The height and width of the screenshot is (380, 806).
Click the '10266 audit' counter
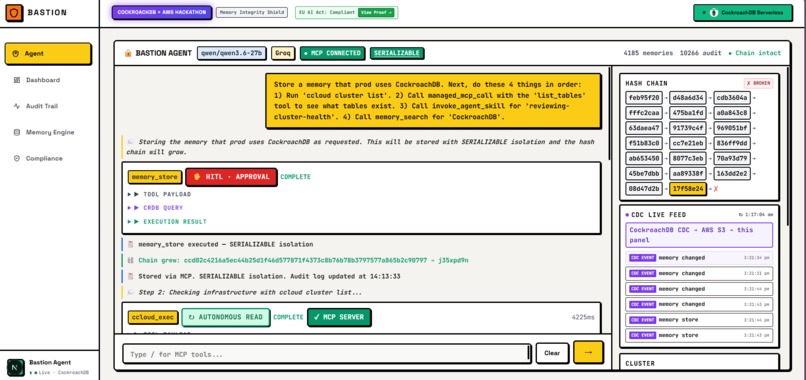[701, 53]
